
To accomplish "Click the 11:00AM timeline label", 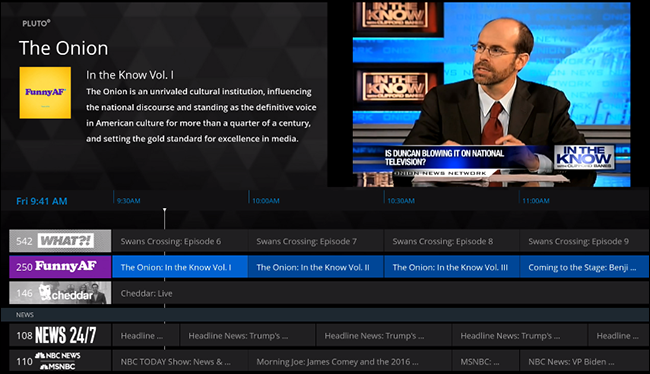I will pyautogui.click(x=536, y=201).
